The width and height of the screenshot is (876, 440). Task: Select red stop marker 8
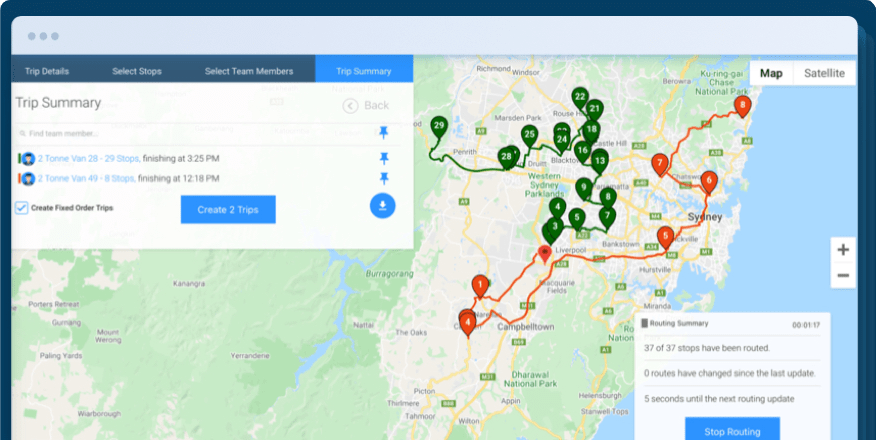[742, 107]
